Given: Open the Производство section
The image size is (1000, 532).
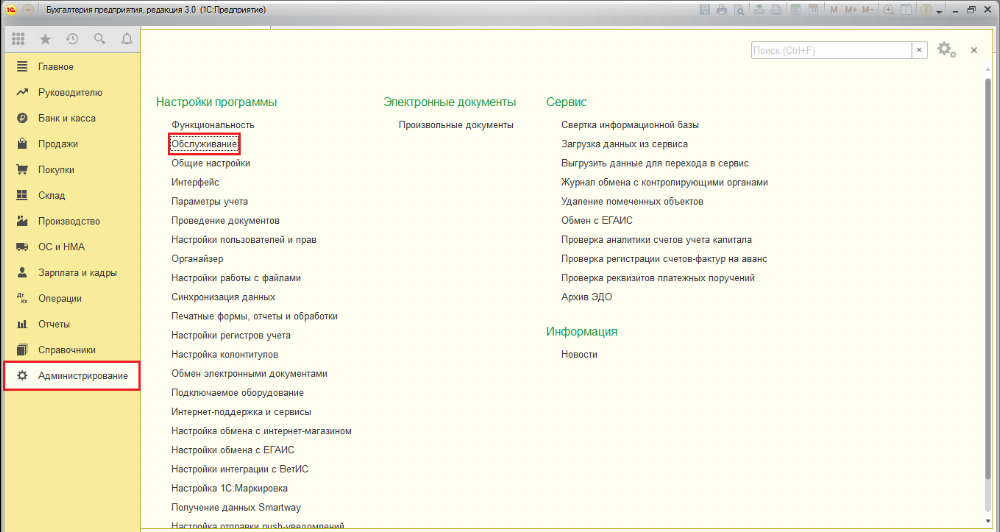Looking at the screenshot, I should pos(71,221).
